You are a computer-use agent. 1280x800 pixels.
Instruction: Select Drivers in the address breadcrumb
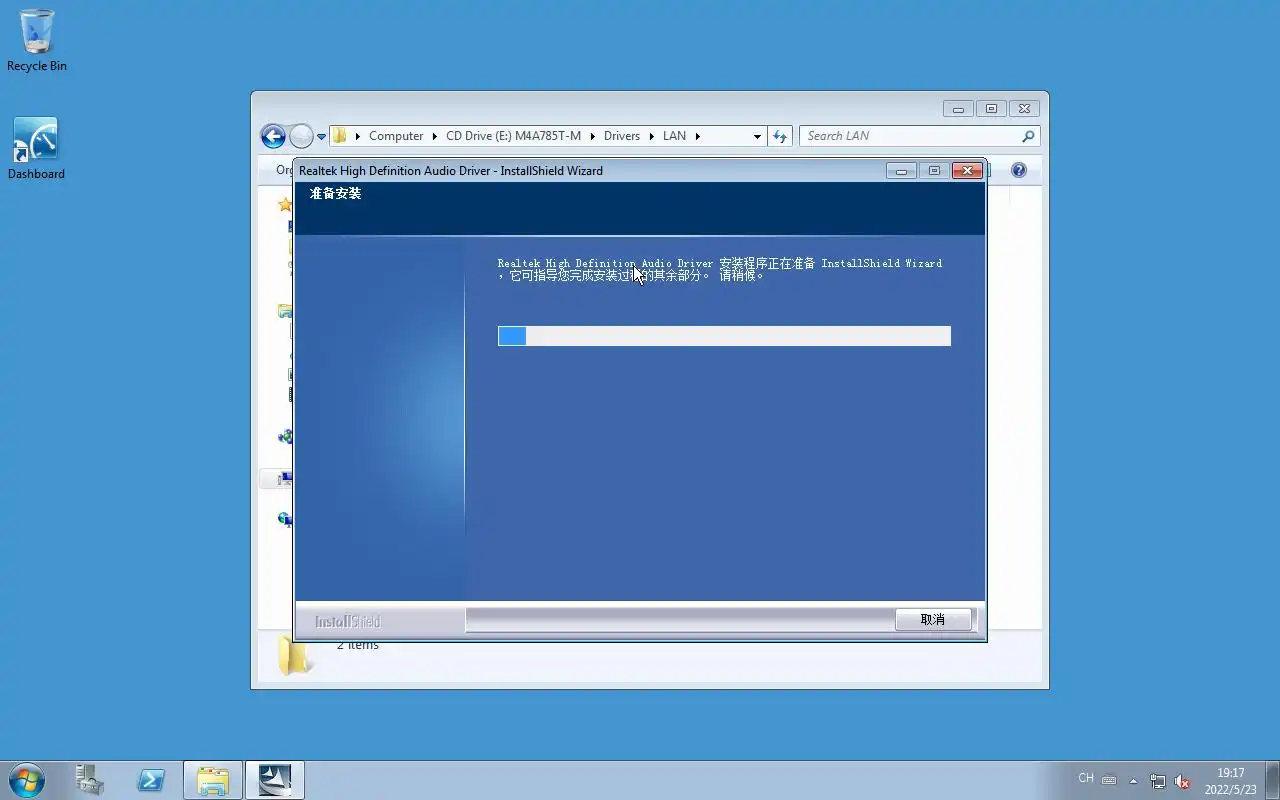pos(622,136)
